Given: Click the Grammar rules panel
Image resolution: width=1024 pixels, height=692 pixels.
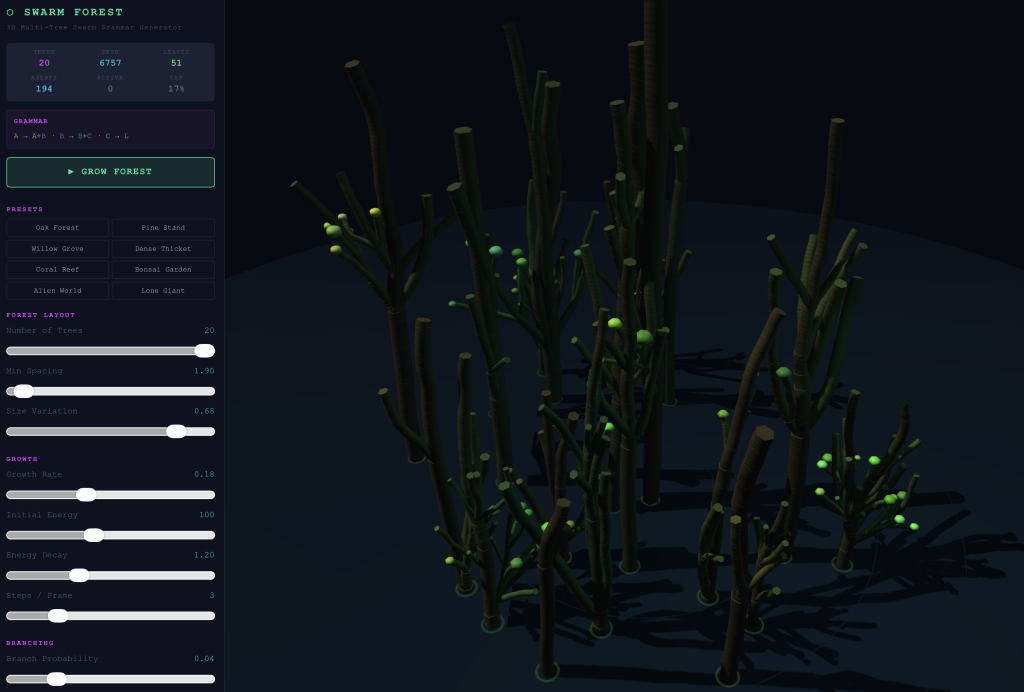Looking at the screenshot, I should click(110, 129).
